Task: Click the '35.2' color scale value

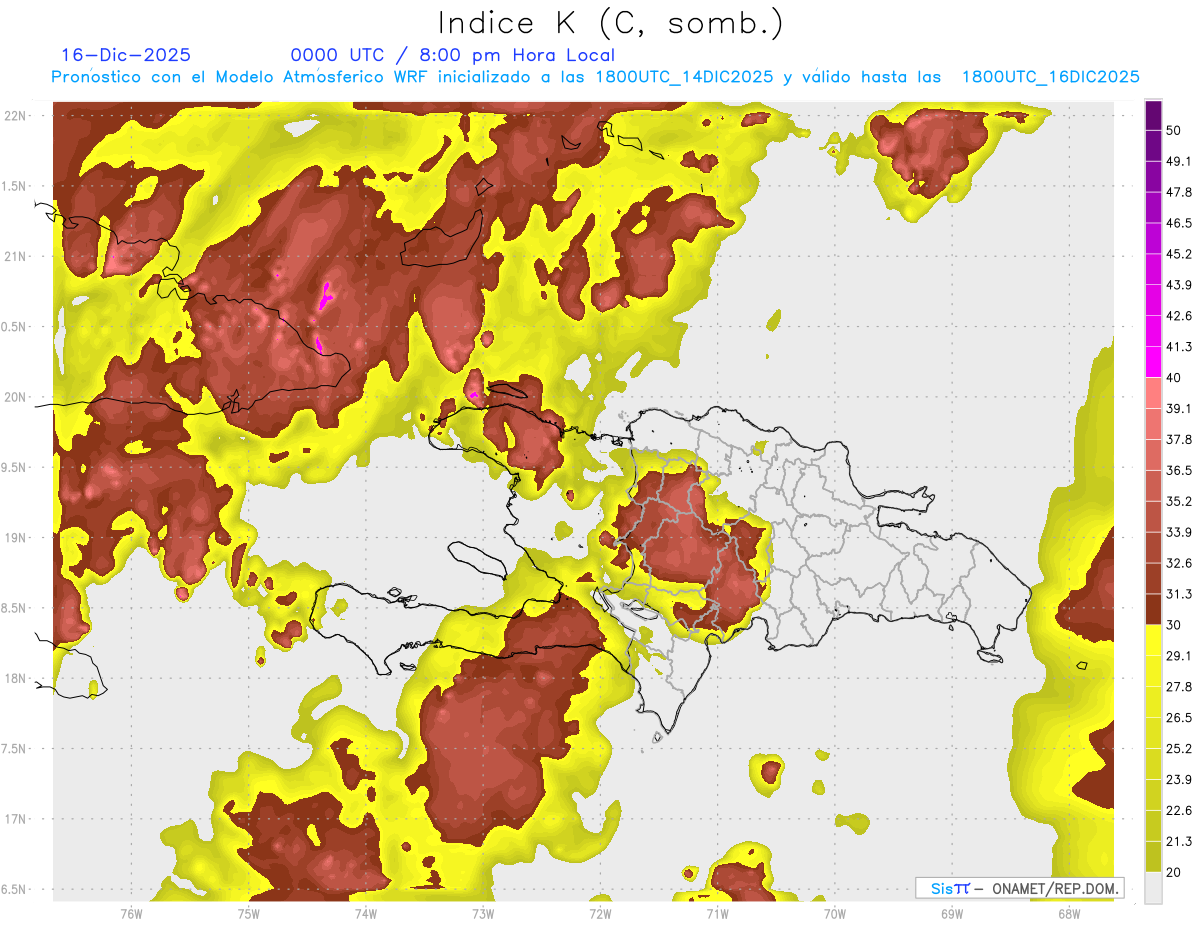Action: point(1179,501)
